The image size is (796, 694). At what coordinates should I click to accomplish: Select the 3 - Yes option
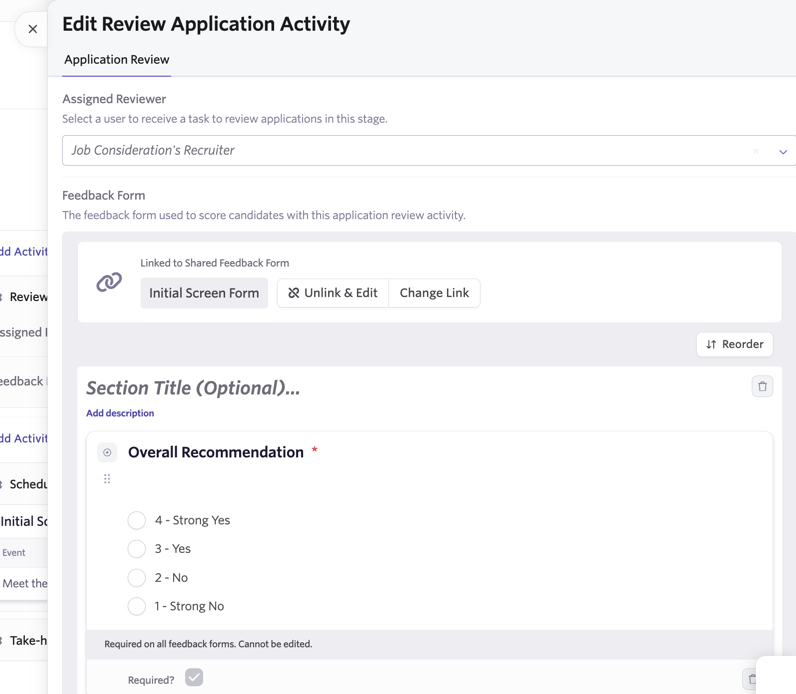137,549
